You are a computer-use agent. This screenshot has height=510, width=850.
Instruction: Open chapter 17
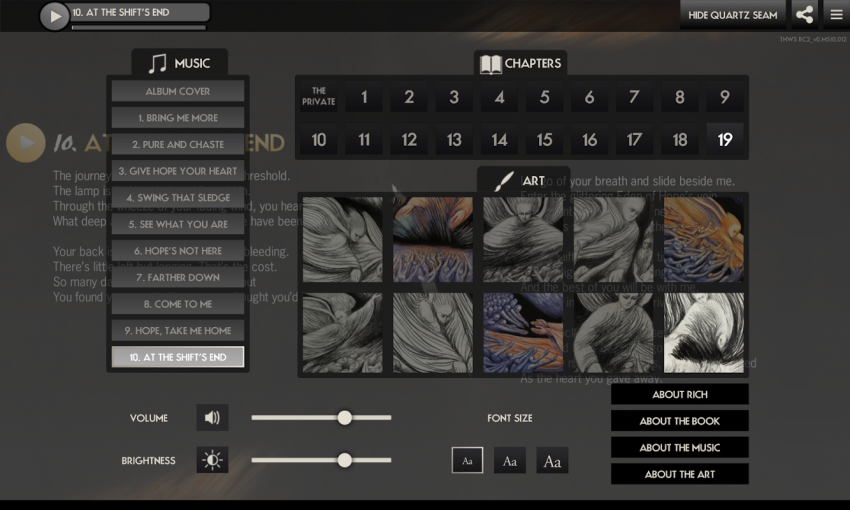tap(634, 139)
